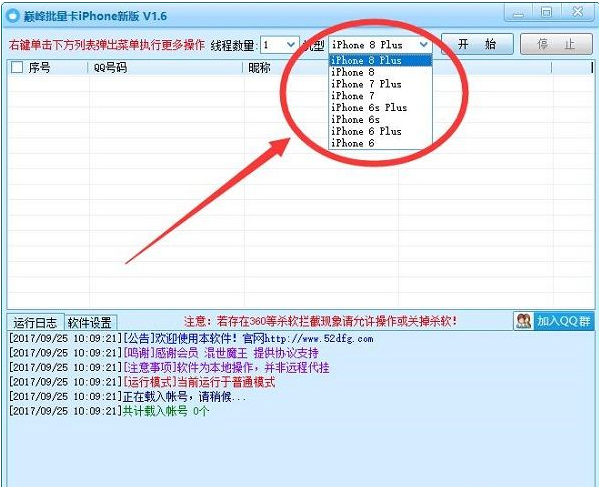This screenshot has height=487, width=599.
Task: Close the 巅峰批量卡iPhone window
Action: 577,13
